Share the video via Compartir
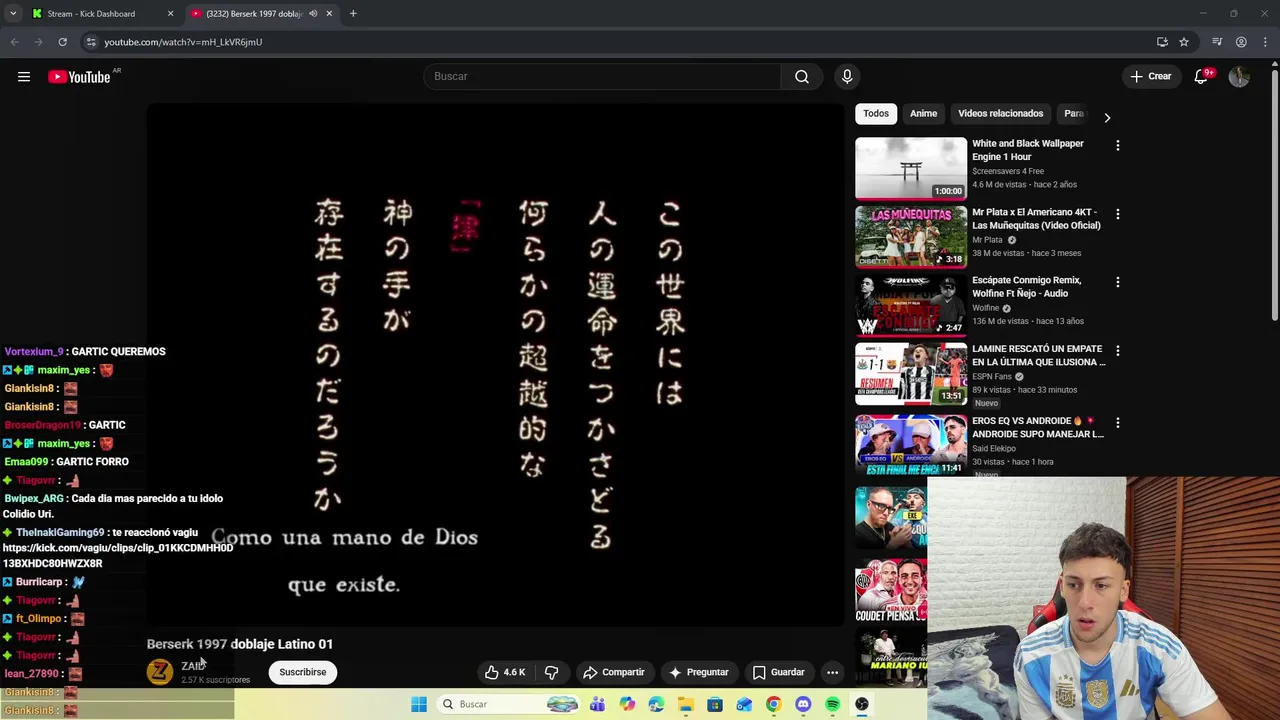Viewport: 1280px width, 720px height. click(614, 672)
